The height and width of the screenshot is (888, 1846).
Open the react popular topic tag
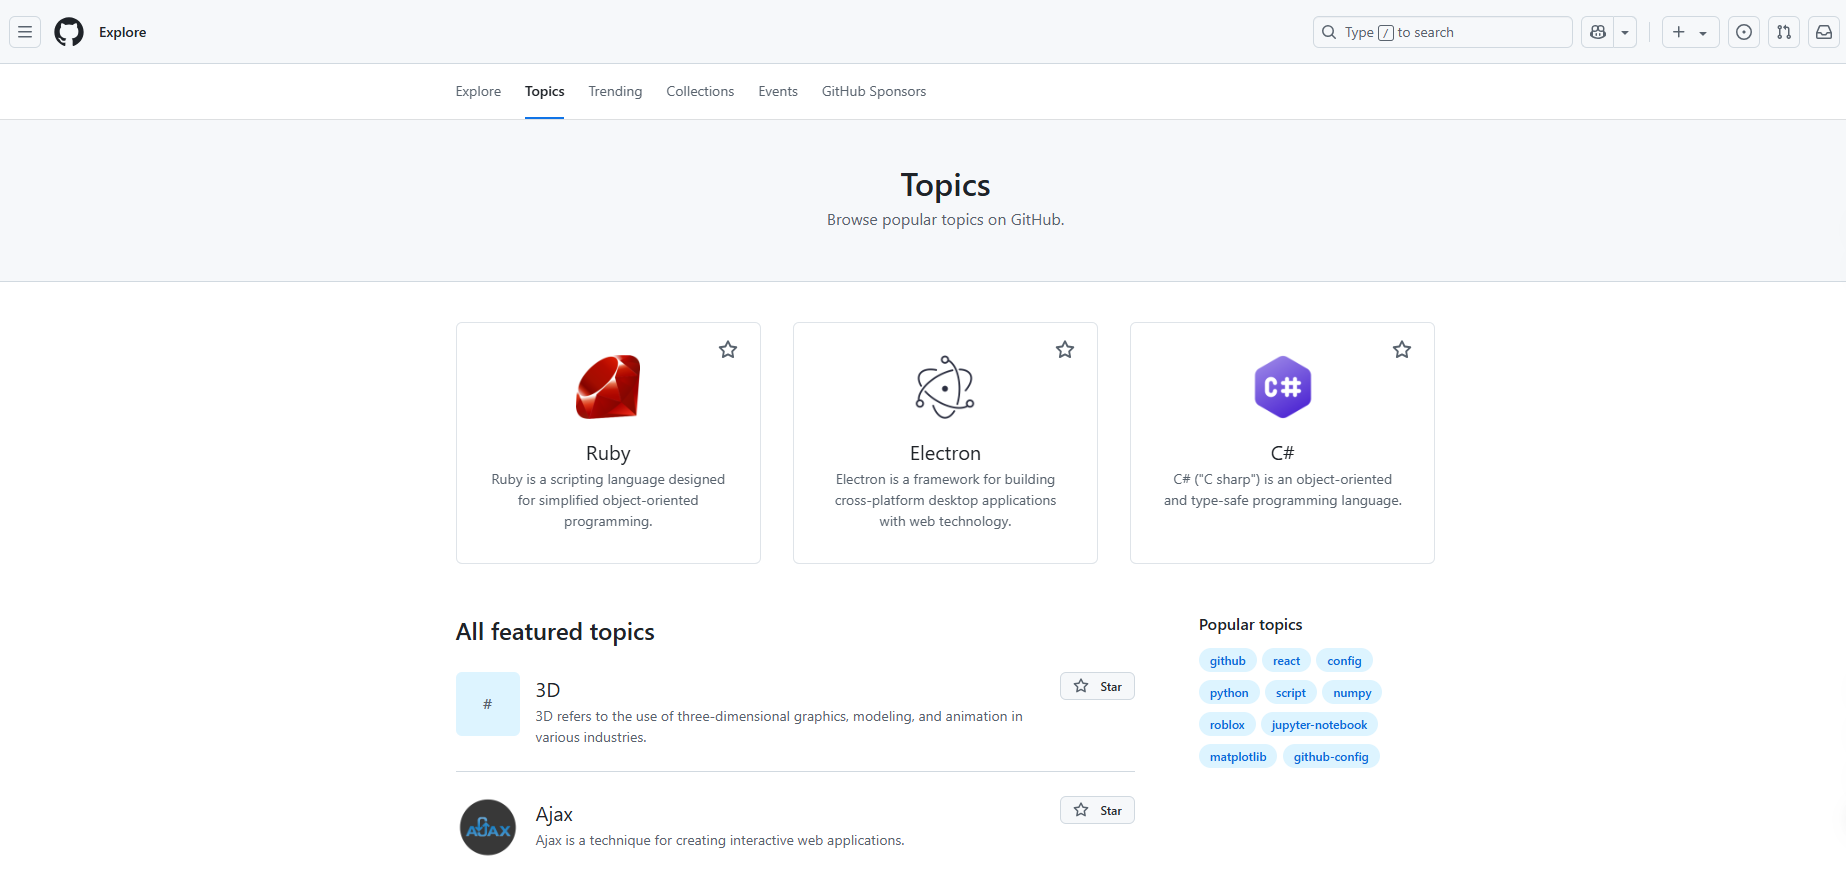1286,661
